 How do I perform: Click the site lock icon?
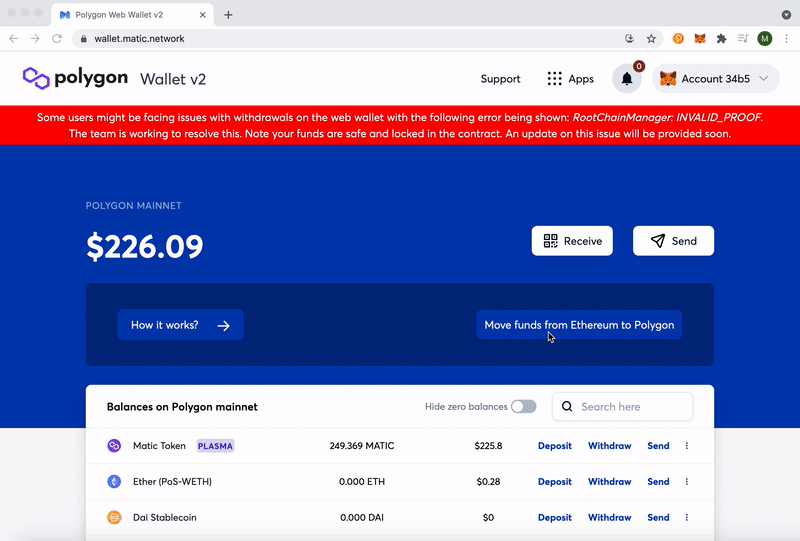[84, 39]
